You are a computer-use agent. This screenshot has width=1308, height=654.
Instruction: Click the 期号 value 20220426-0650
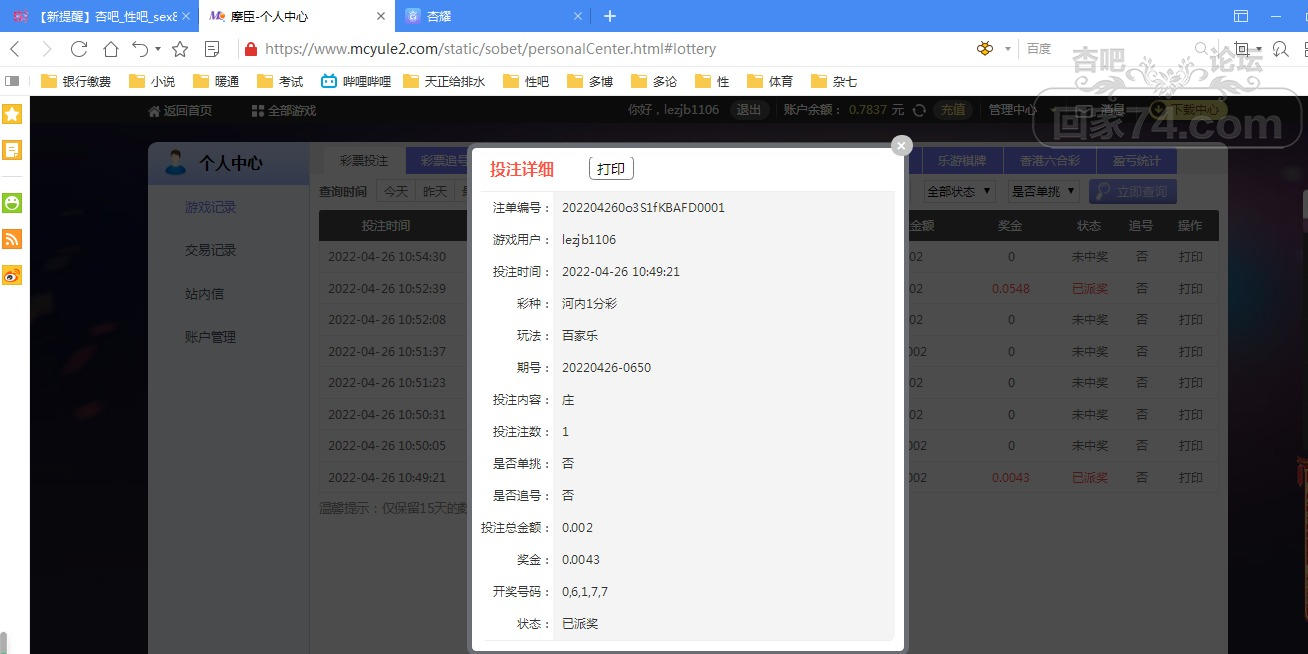(x=606, y=367)
